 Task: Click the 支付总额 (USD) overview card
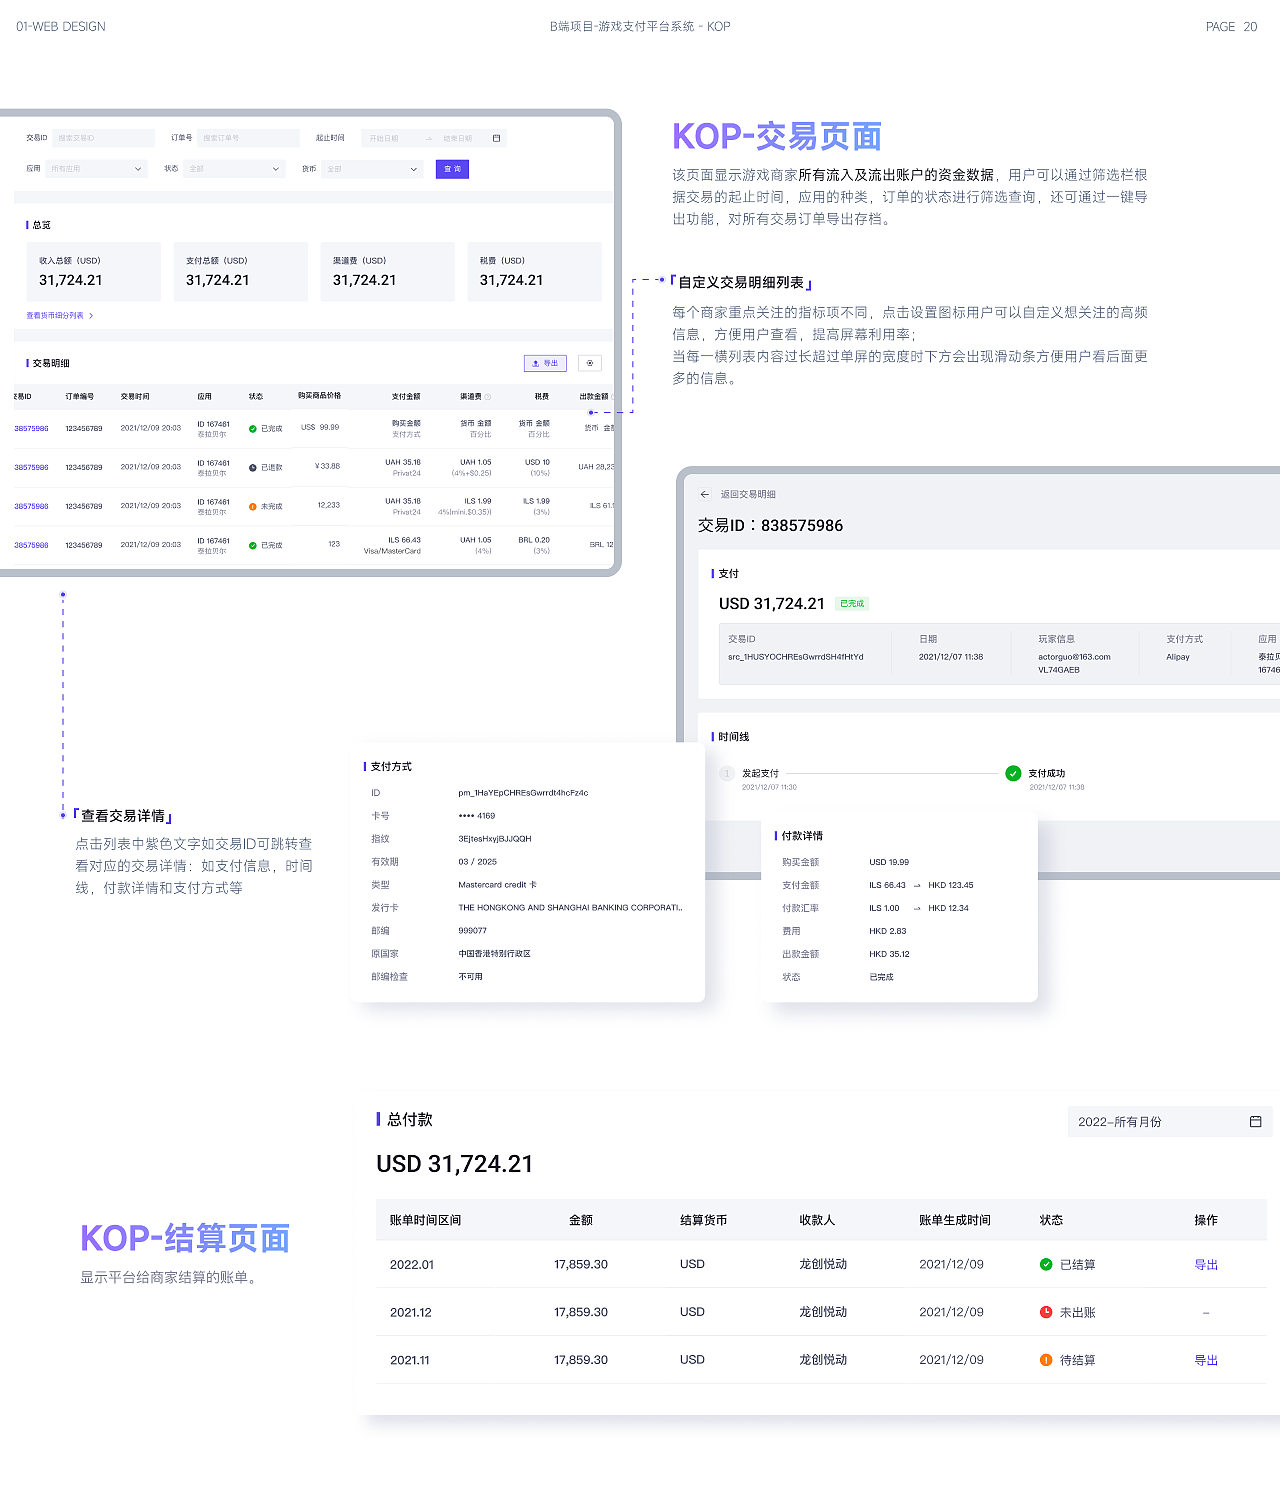pyautogui.click(x=241, y=272)
